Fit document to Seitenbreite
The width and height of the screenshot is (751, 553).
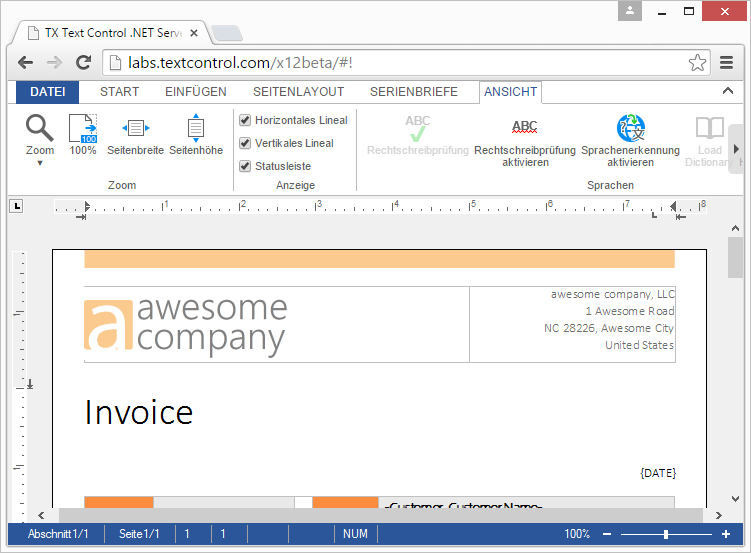point(135,128)
